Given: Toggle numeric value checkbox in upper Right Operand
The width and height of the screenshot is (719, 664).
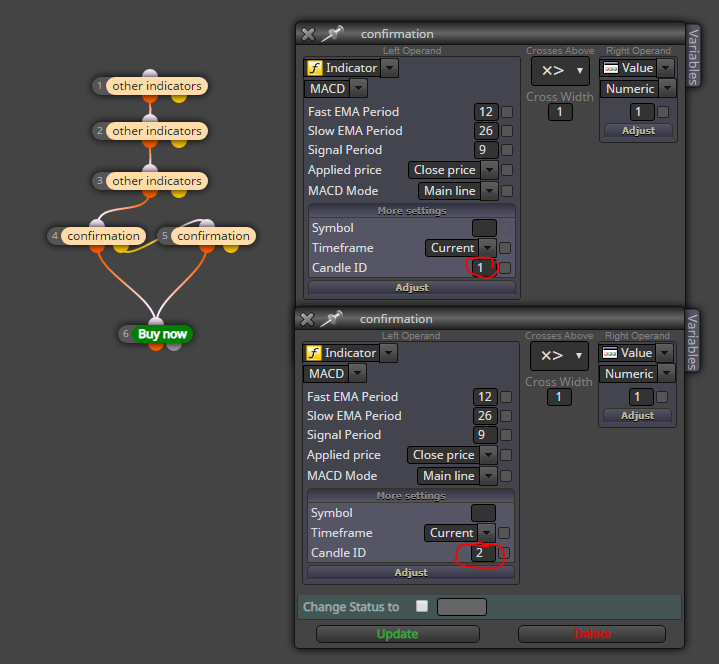Looking at the screenshot, I should (663, 112).
